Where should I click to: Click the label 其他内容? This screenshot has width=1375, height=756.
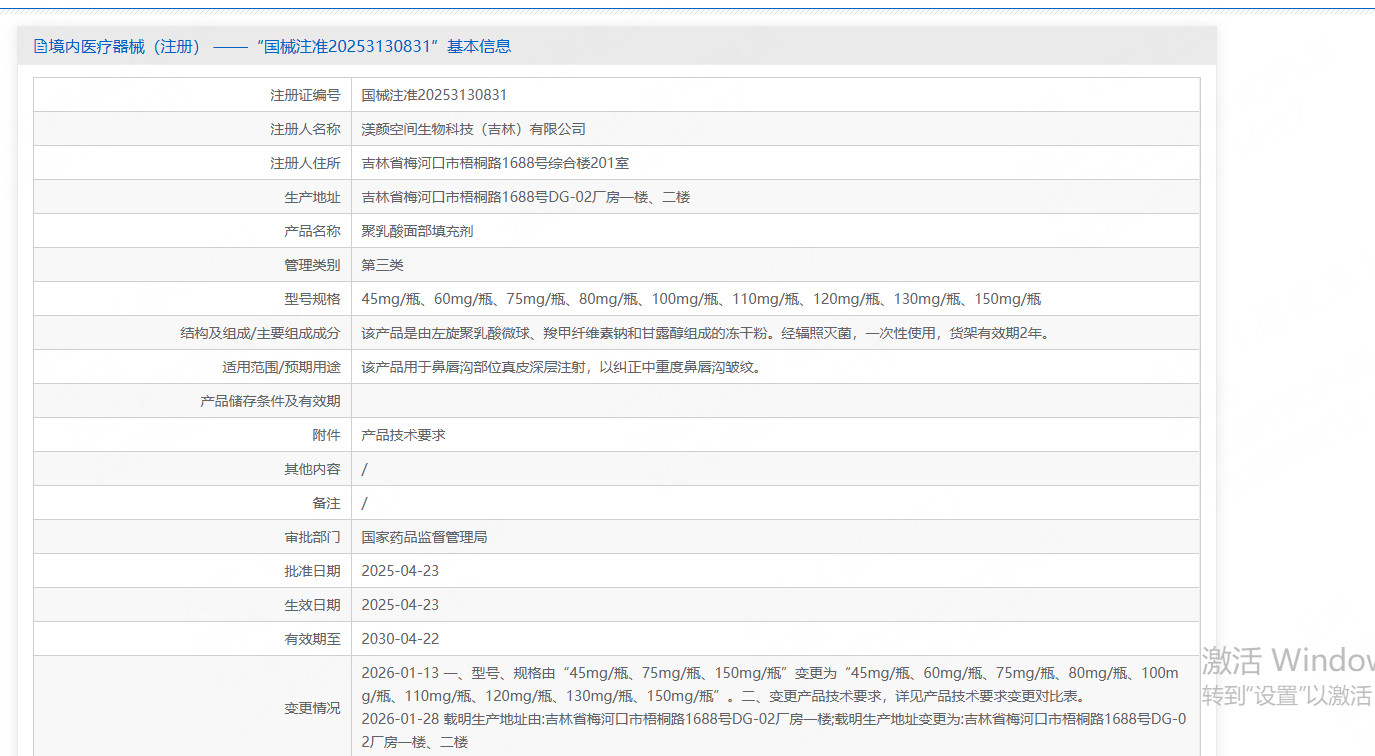pyautogui.click(x=312, y=469)
